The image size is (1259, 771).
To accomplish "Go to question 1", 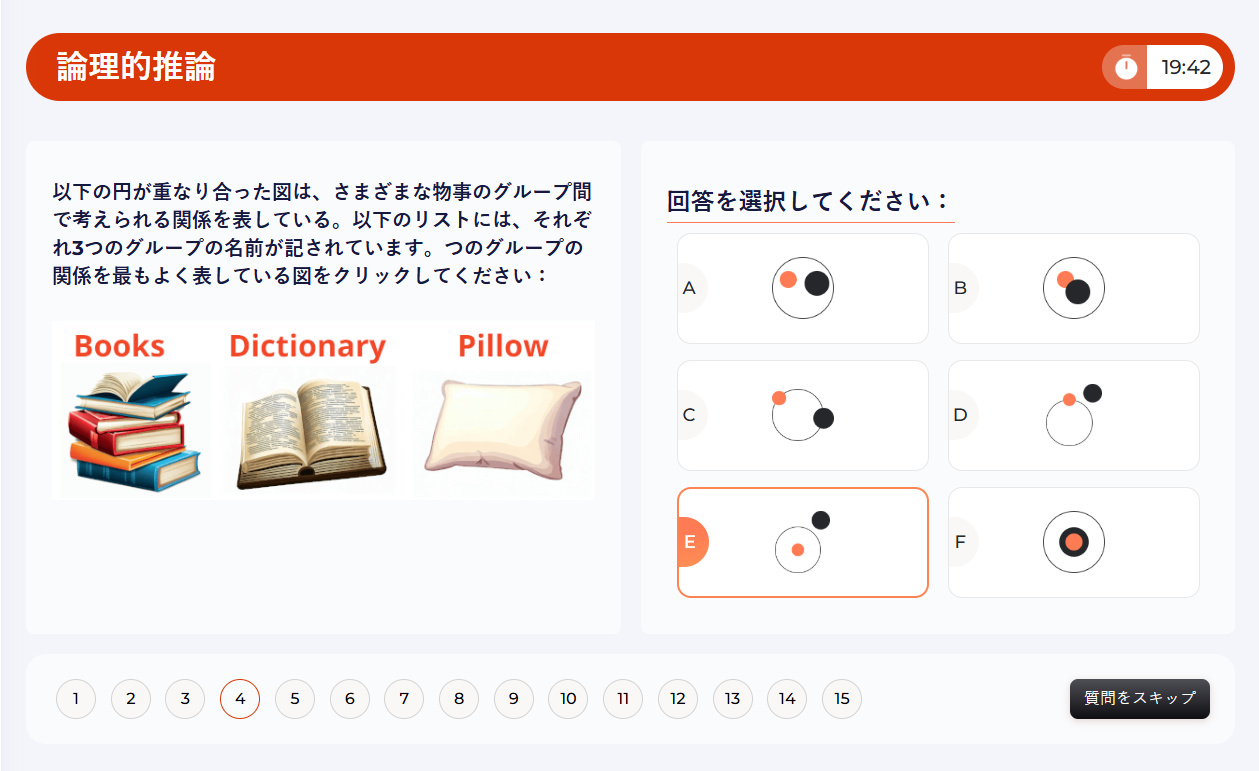I will (76, 699).
